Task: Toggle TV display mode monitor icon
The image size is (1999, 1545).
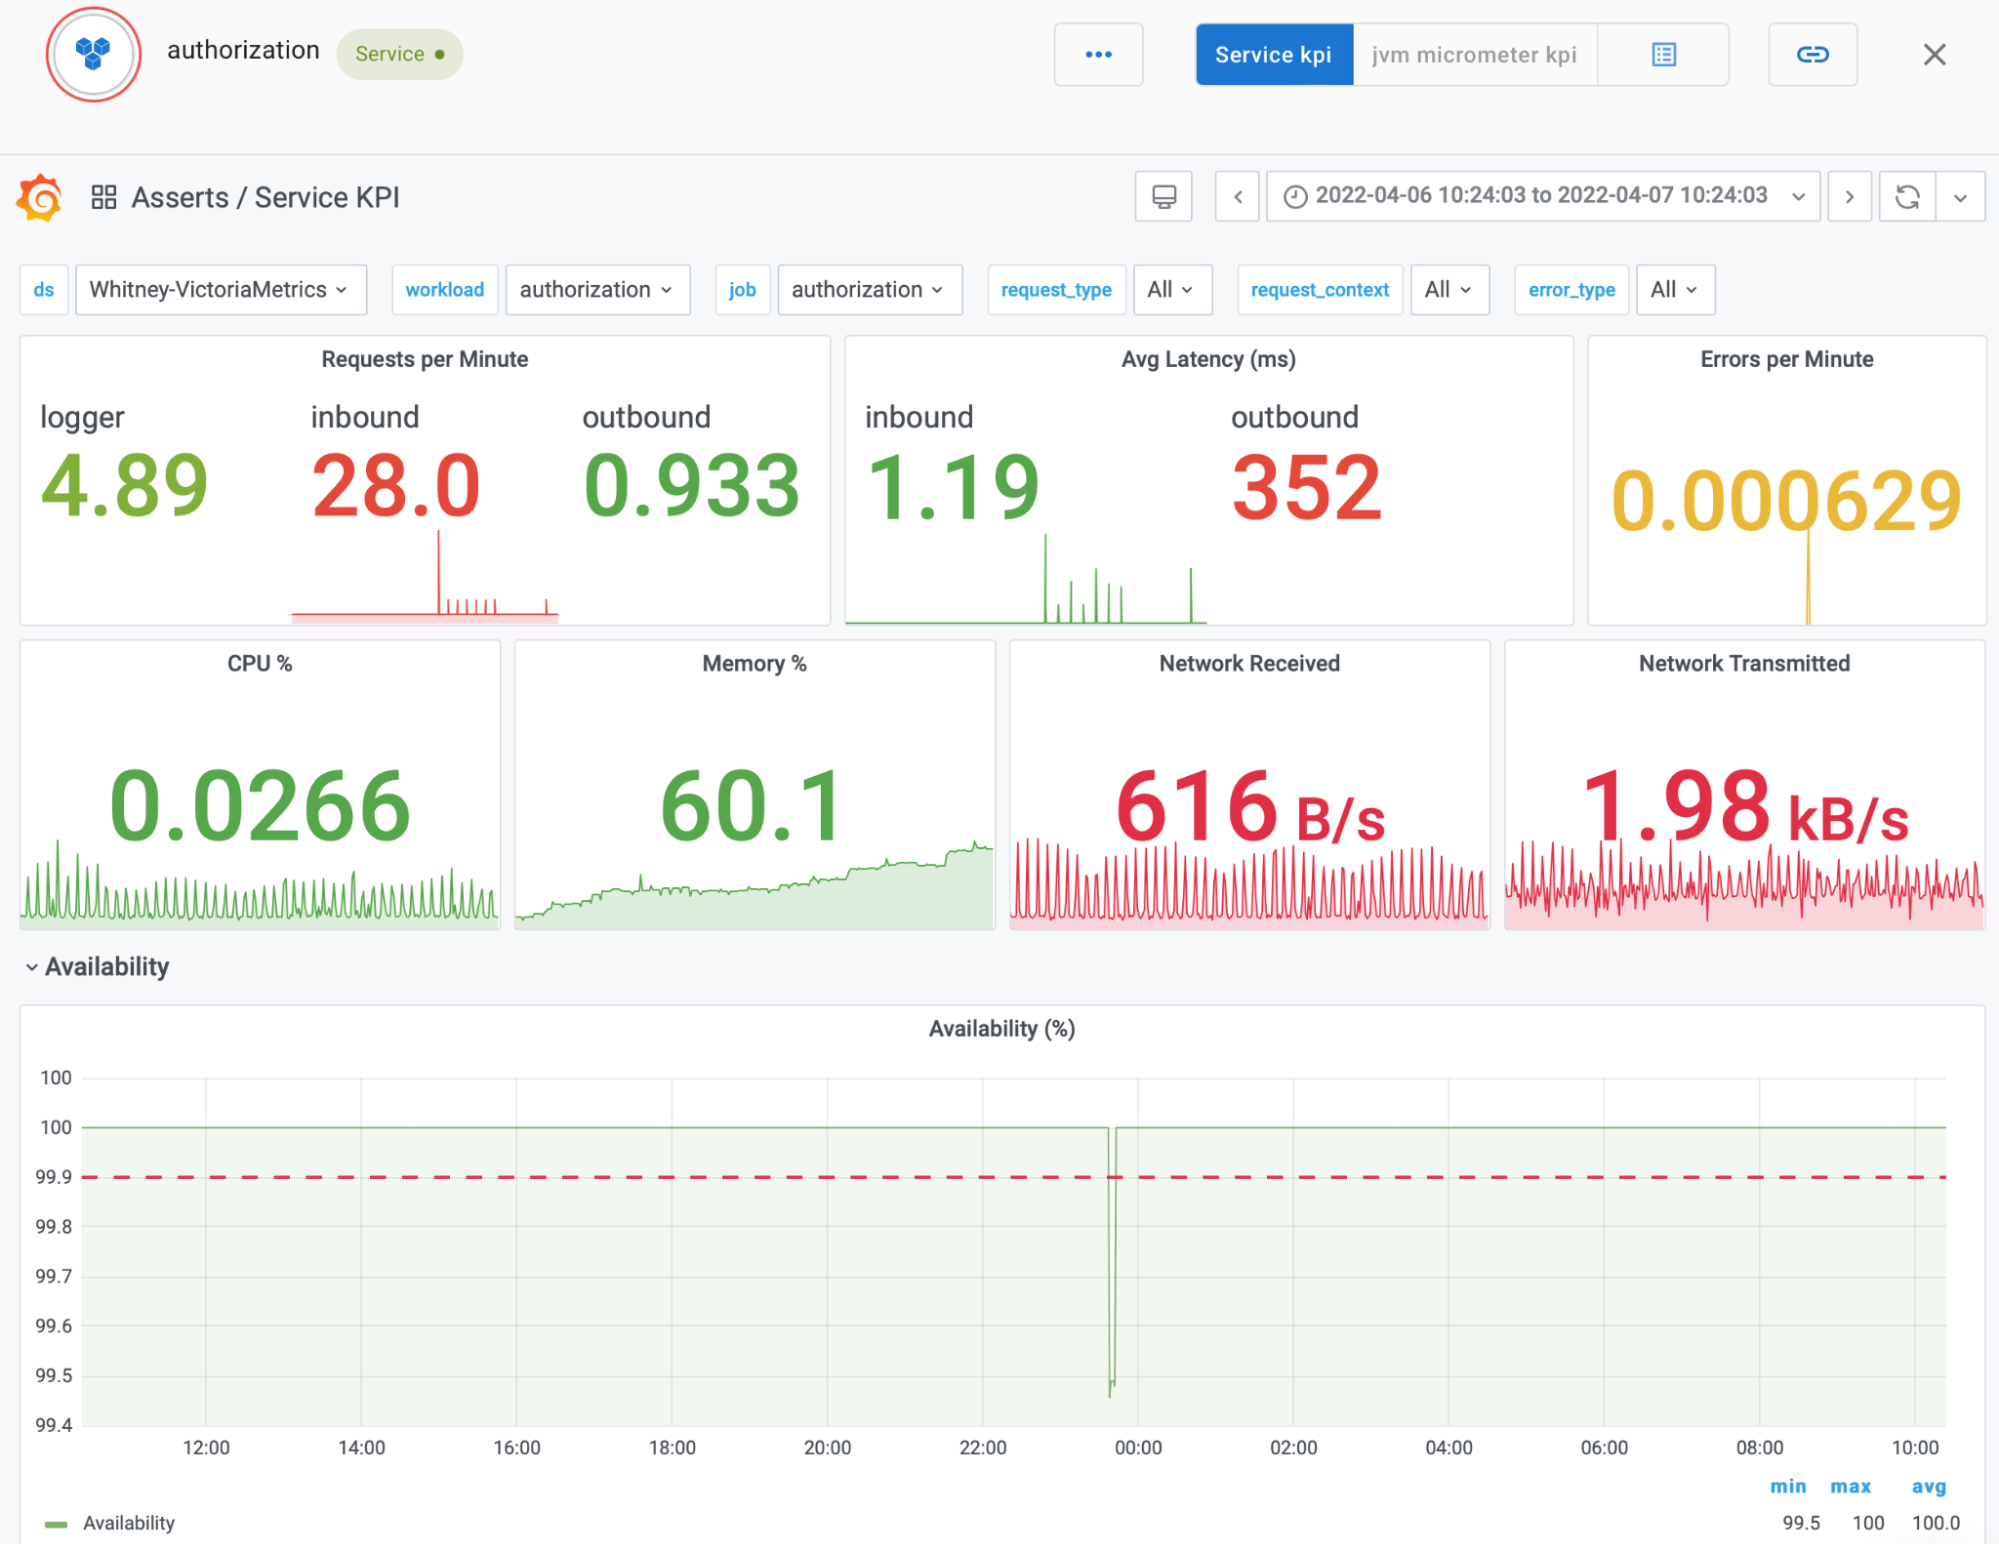Action: coord(1163,197)
